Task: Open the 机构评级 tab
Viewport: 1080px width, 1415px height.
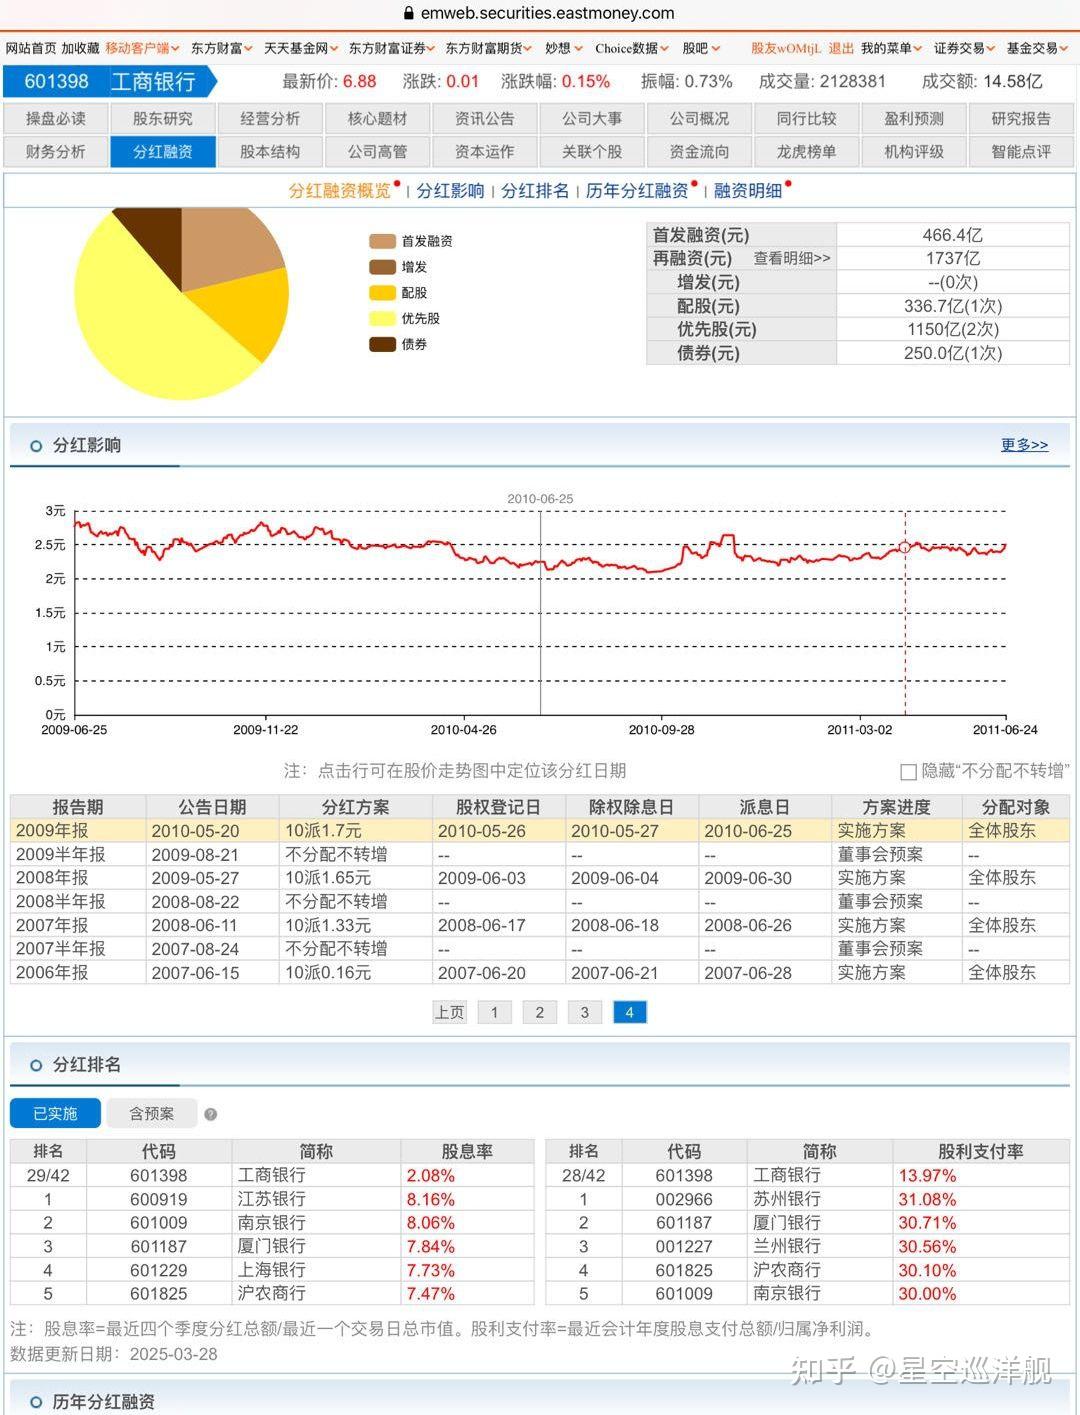Action: 914,152
